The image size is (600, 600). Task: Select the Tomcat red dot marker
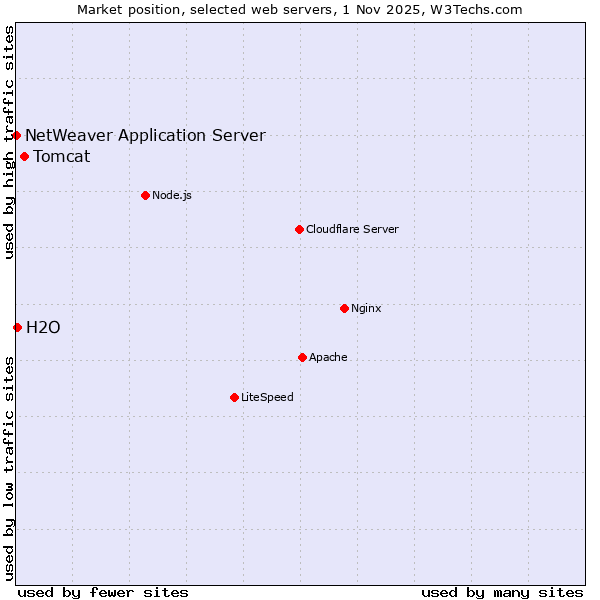[24, 156]
